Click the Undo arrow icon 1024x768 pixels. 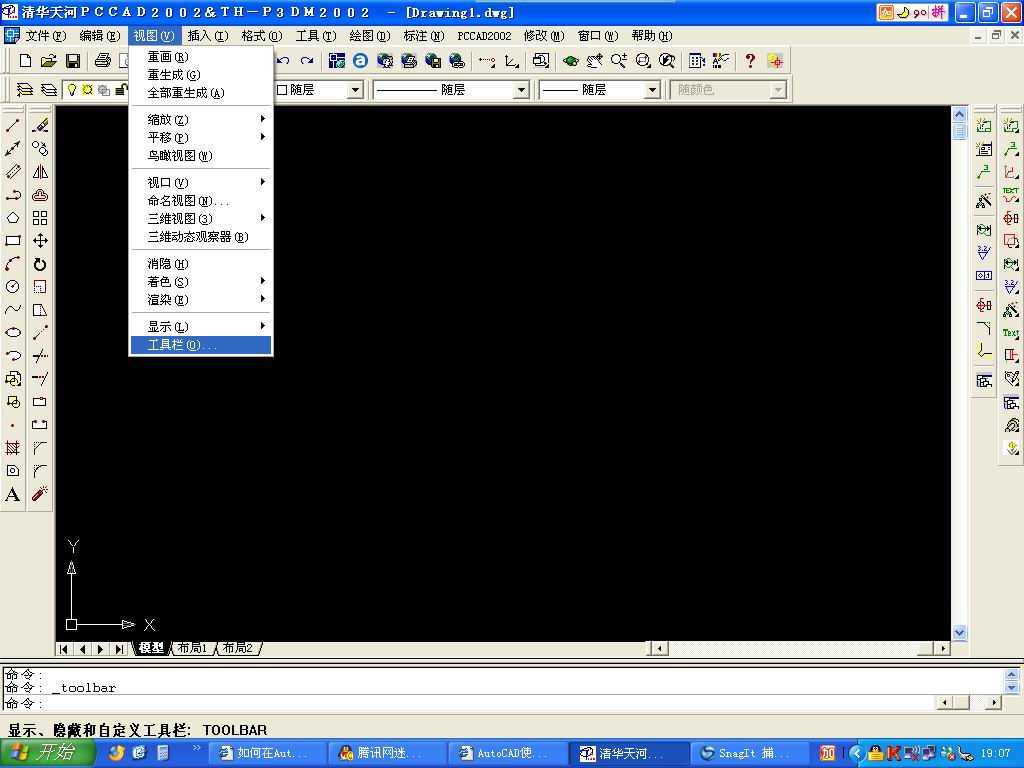coord(283,61)
